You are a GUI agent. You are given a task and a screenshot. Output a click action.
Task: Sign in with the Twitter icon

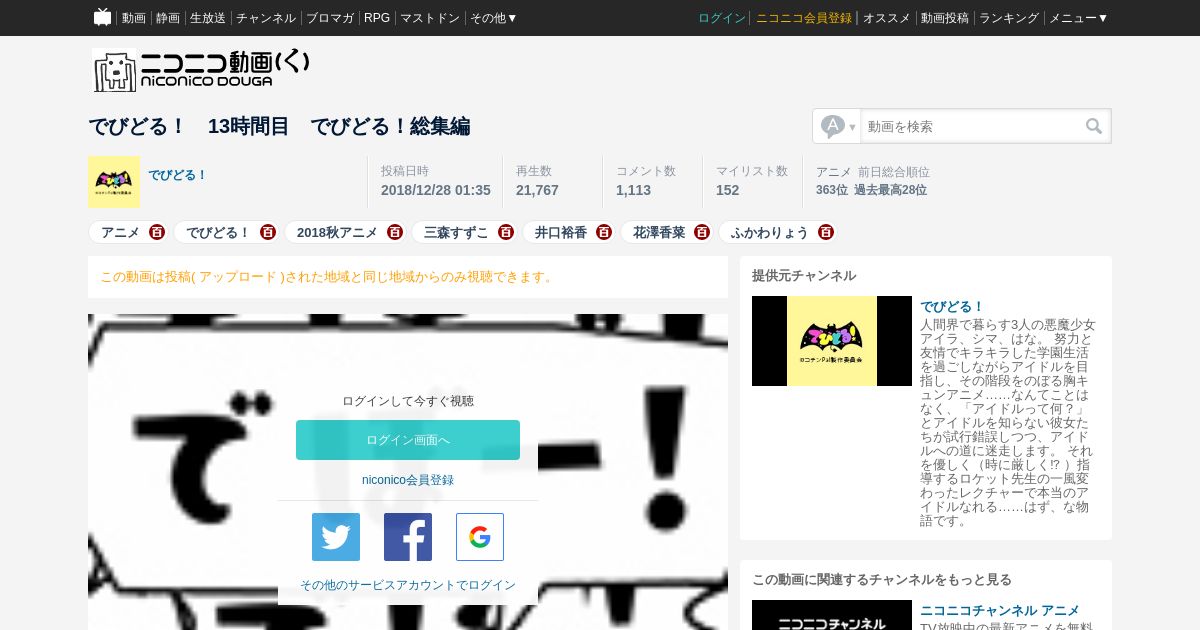(336, 537)
